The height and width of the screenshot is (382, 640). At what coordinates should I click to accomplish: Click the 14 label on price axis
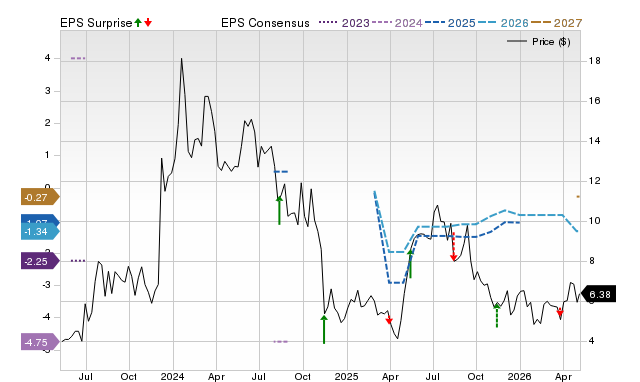pyautogui.click(x=594, y=141)
